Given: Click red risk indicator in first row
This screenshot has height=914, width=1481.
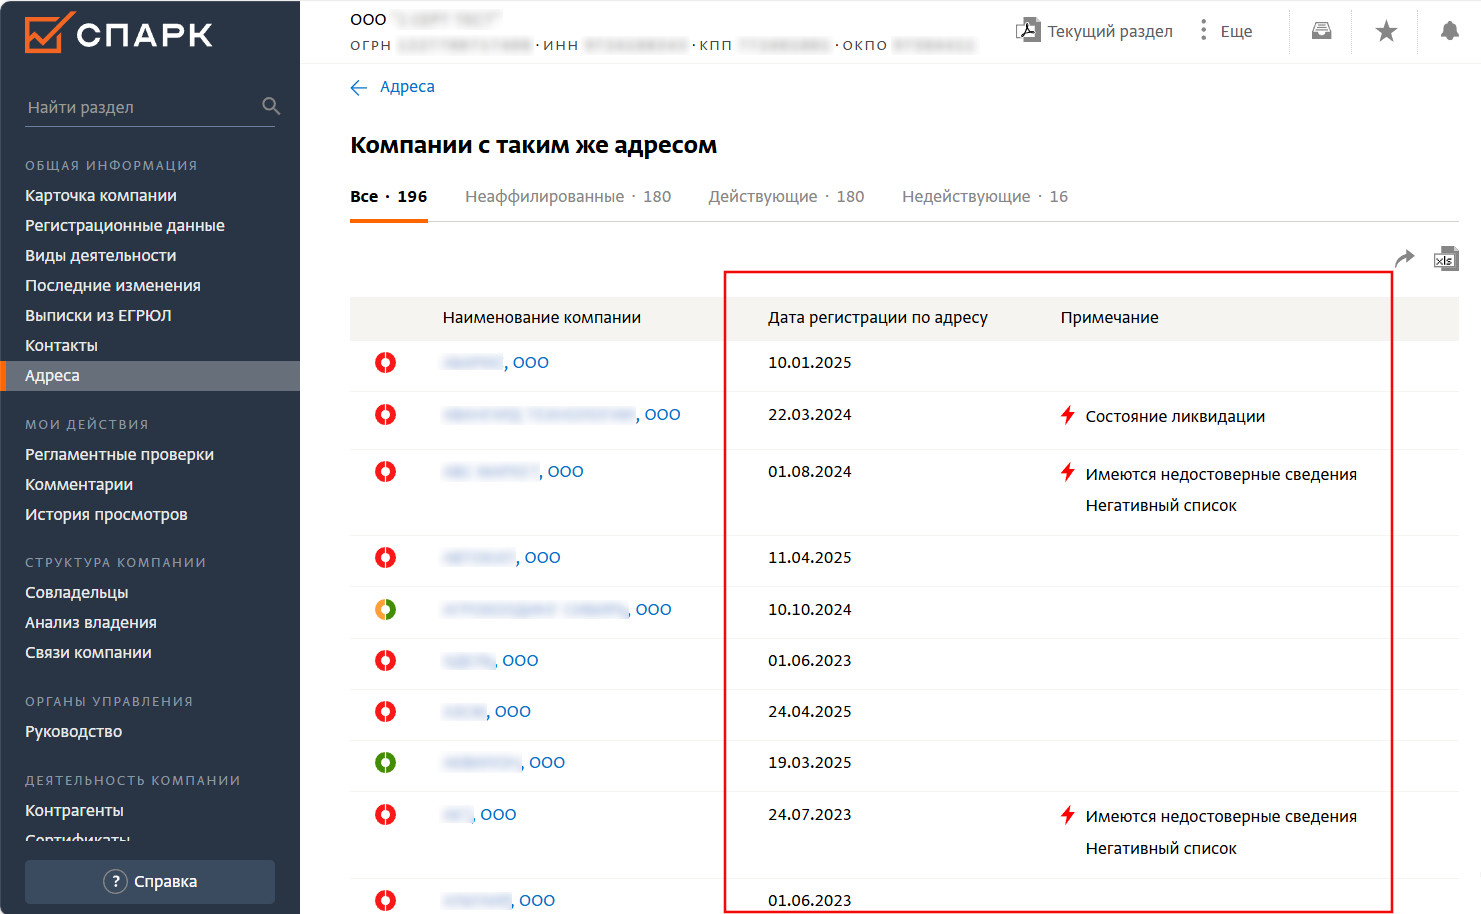Looking at the screenshot, I should pos(385,363).
